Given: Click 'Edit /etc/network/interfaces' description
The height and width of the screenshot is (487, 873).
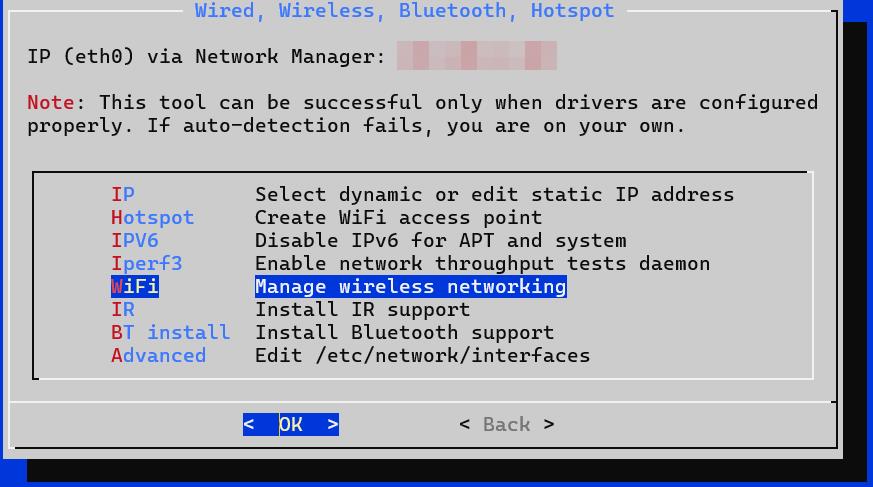Looking at the screenshot, I should (x=423, y=355).
